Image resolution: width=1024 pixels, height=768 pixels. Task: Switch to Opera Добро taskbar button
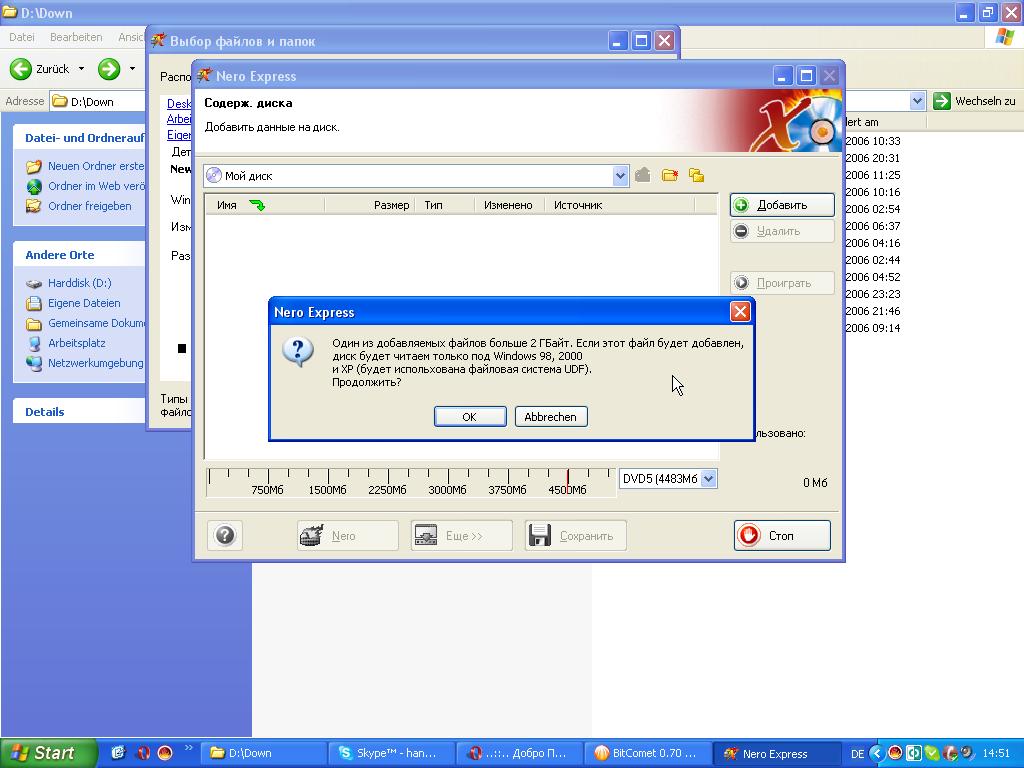519,753
